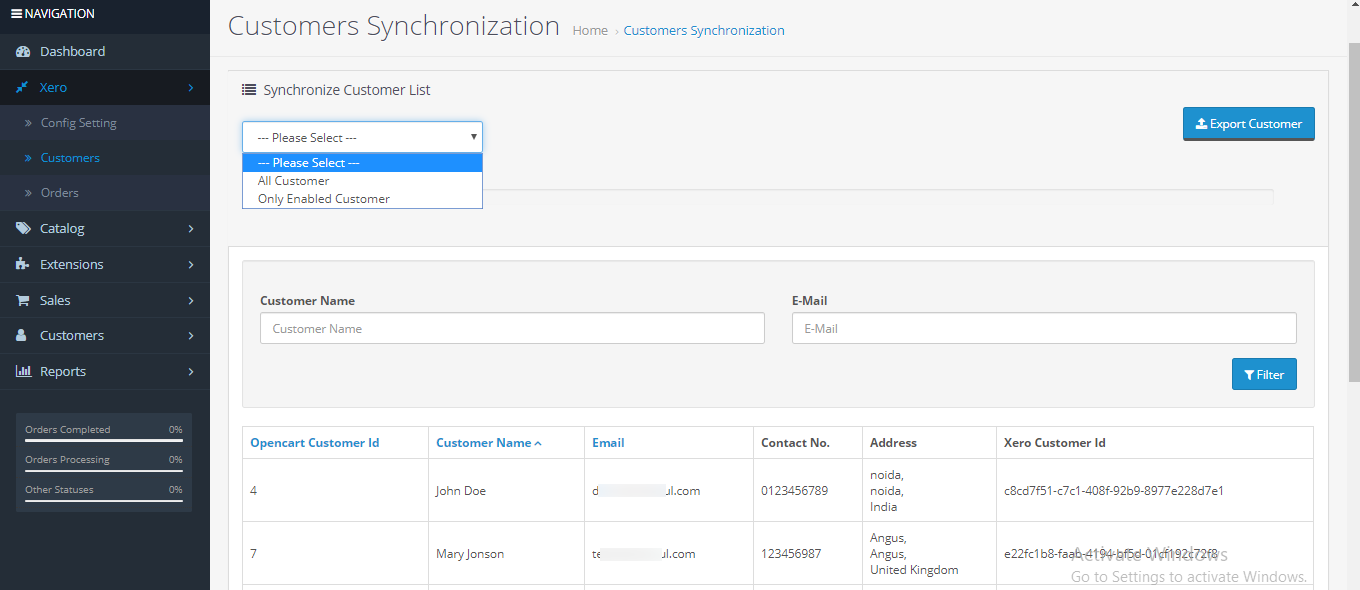Focus the E-Mail input field
Image resolution: width=1360 pixels, height=590 pixels.
[x=1044, y=328]
